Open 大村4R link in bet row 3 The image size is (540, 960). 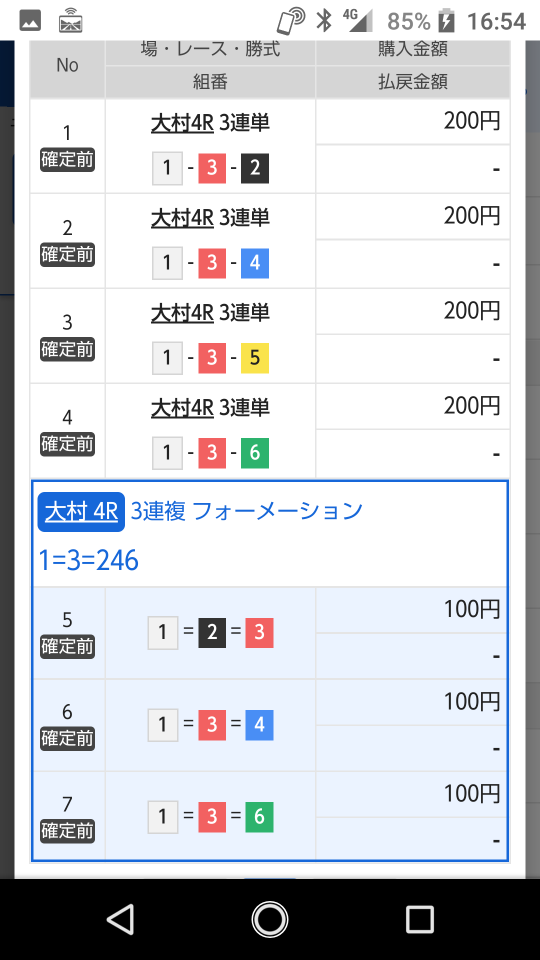[x=182, y=313]
